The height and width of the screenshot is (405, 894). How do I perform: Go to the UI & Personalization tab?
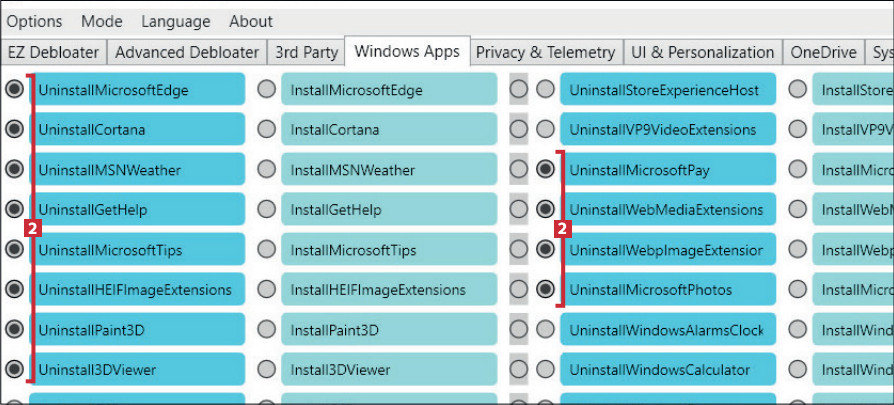[x=703, y=52]
